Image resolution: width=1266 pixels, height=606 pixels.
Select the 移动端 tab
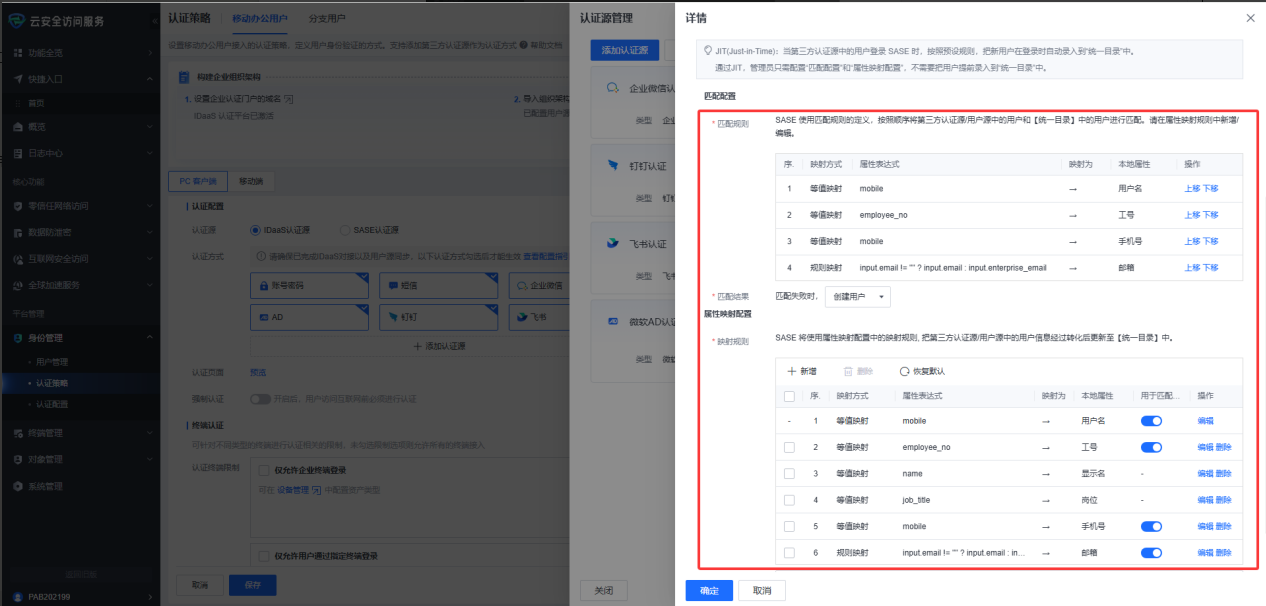pyautogui.click(x=251, y=182)
